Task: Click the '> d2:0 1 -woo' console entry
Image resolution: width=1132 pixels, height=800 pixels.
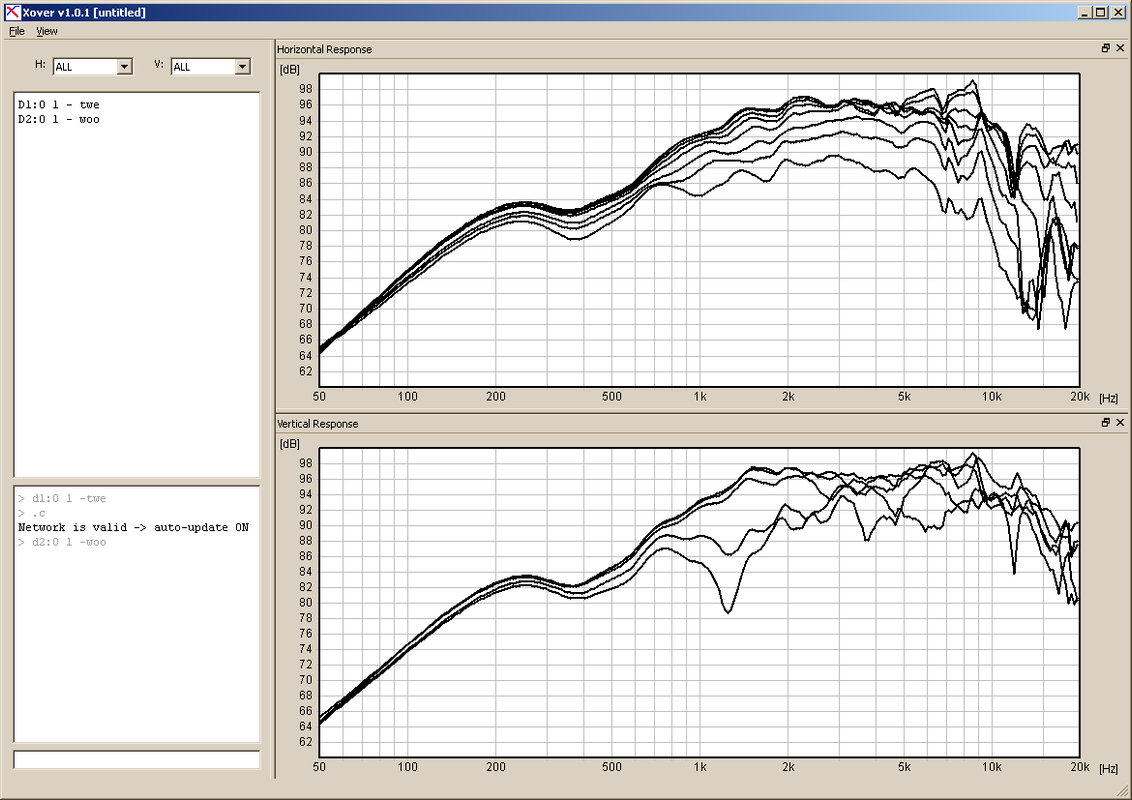Action: click(x=62, y=542)
